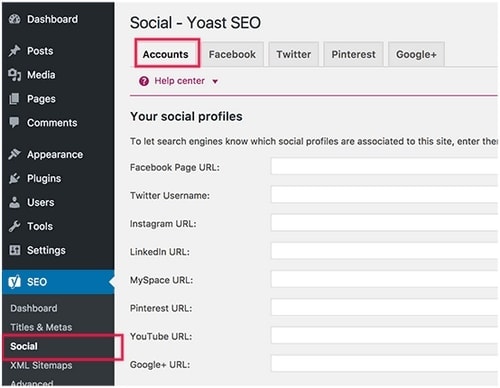Click the 'Your social profiles' heading
Screen dimensions: 500x388
pyautogui.click(x=186, y=117)
